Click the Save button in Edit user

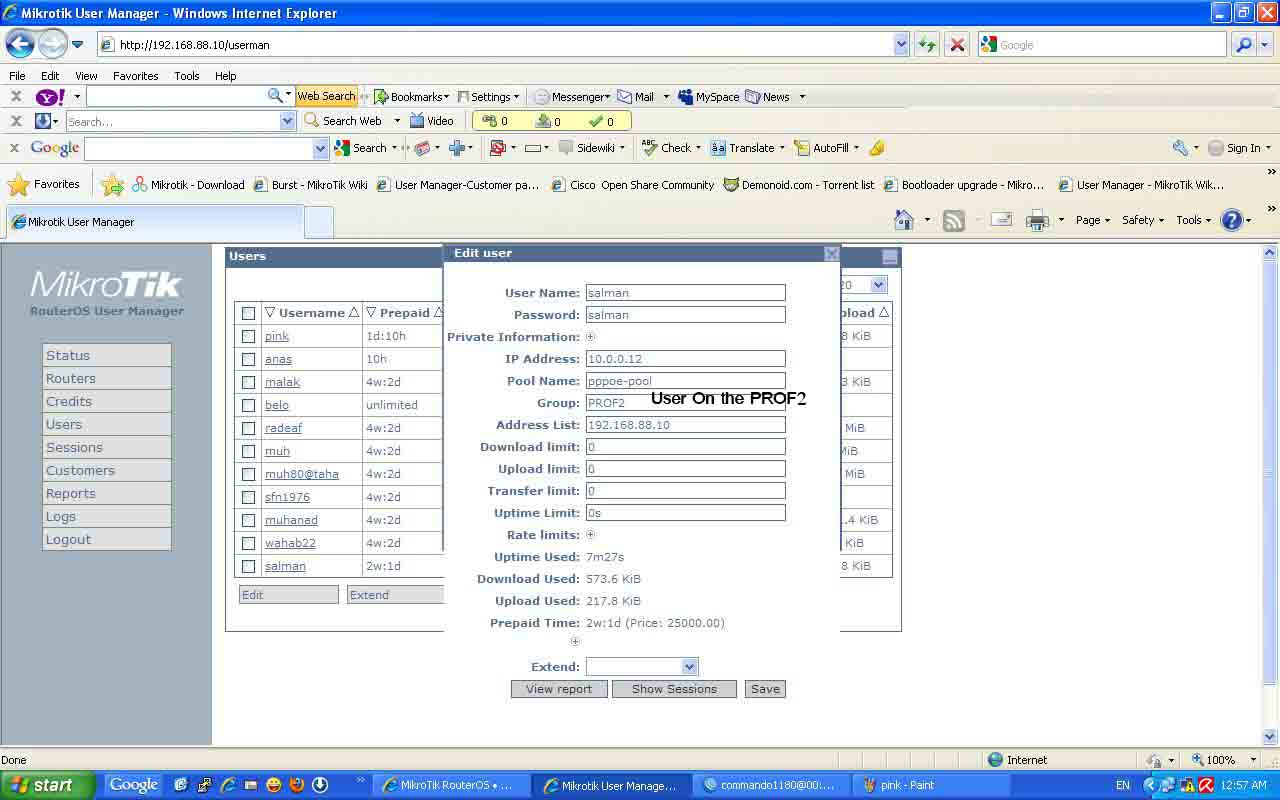[765, 689]
